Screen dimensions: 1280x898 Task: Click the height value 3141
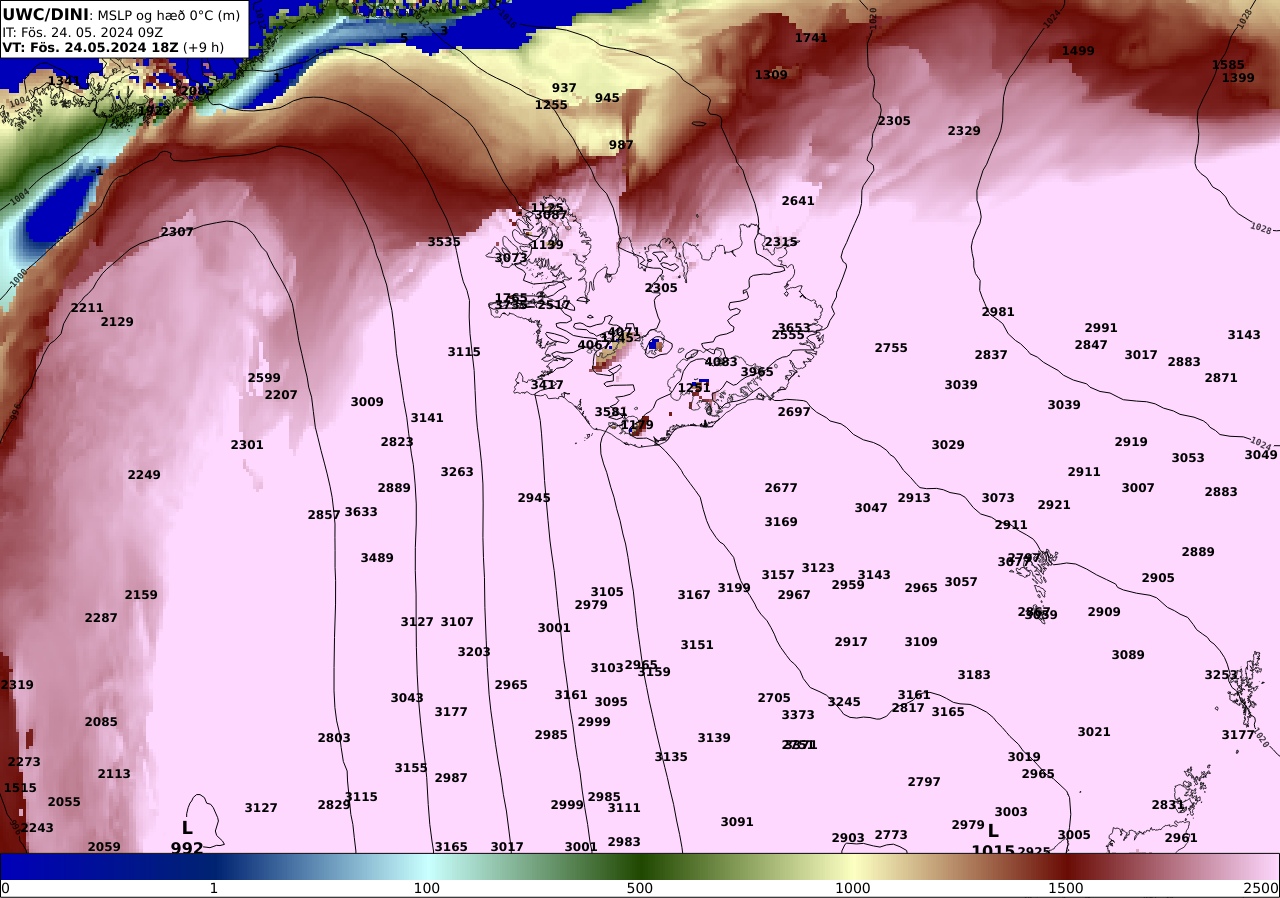point(427,418)
